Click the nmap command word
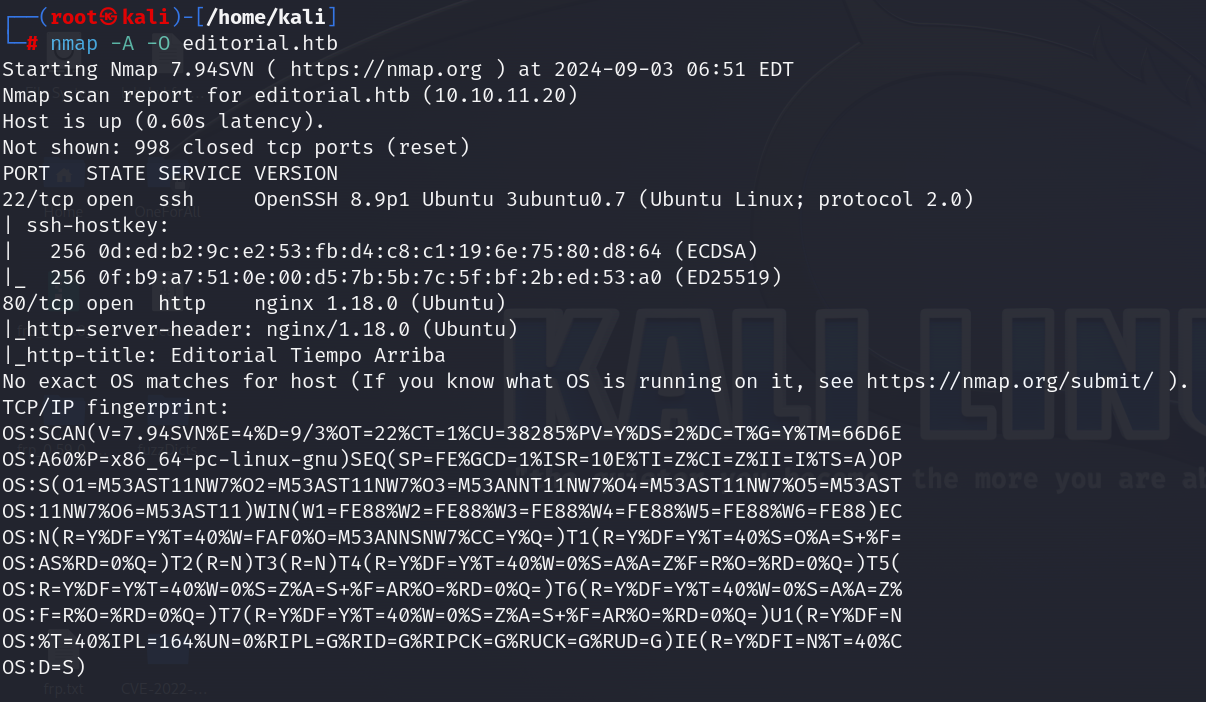This screenshot has height=702, width=1206. (74, 44)
